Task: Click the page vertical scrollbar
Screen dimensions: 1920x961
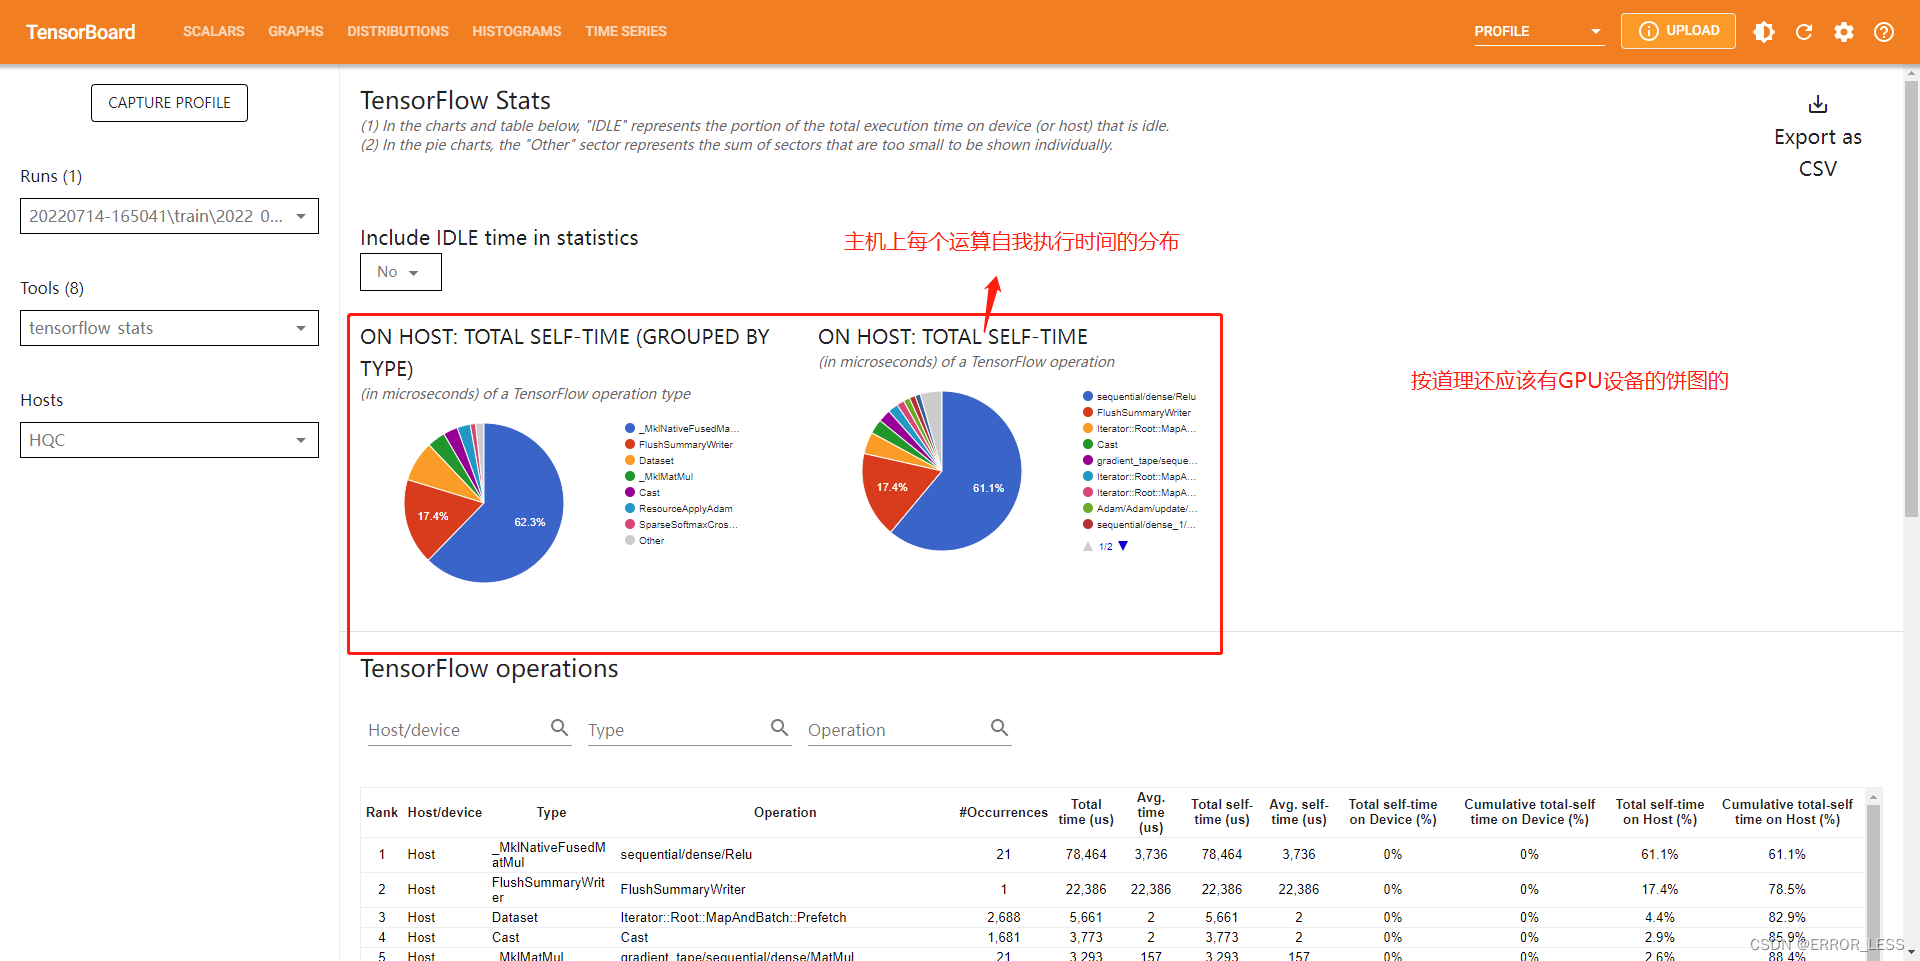Action: pyautogui.click(x=1911, y=300)
